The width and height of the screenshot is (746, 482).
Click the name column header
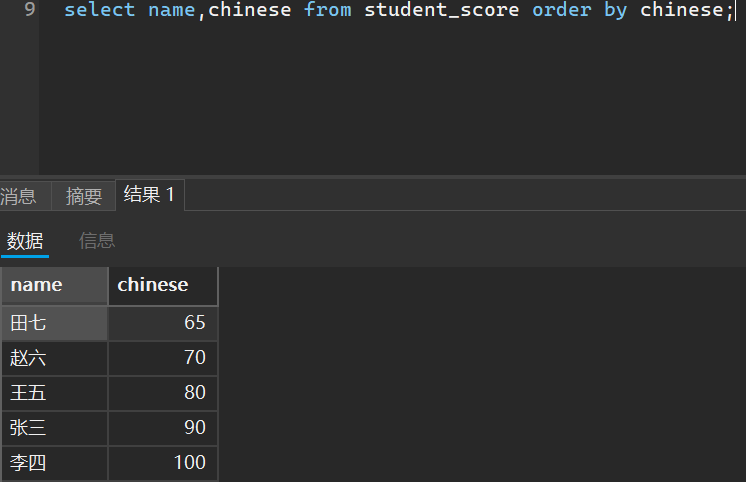tap(55, 285)
